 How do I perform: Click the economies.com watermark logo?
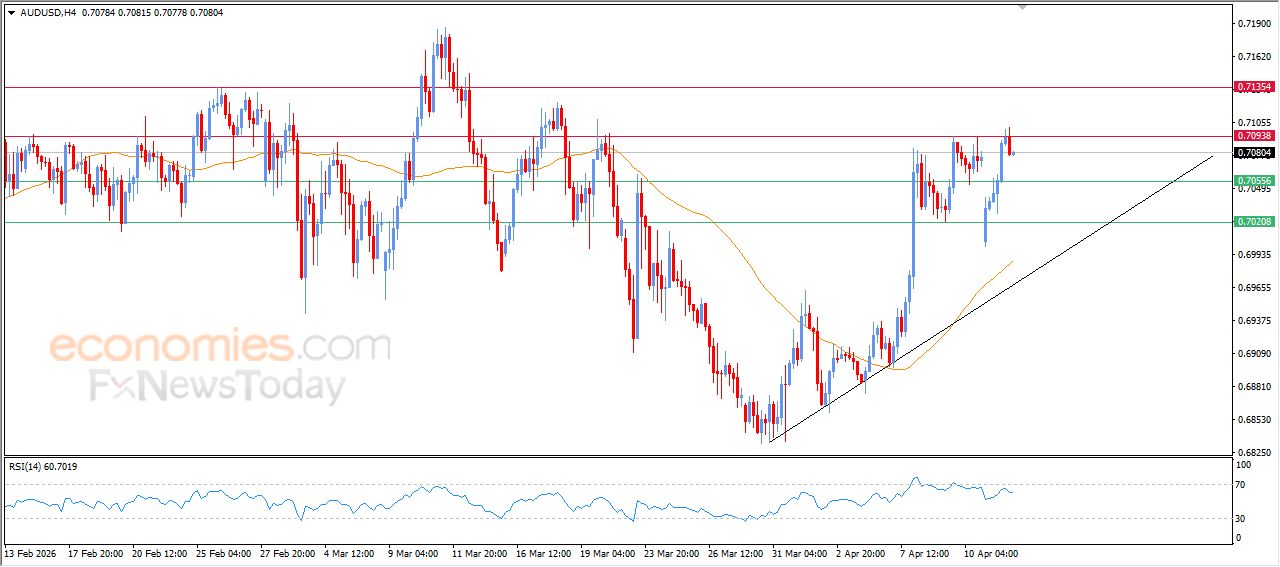[x=220, y=346]
